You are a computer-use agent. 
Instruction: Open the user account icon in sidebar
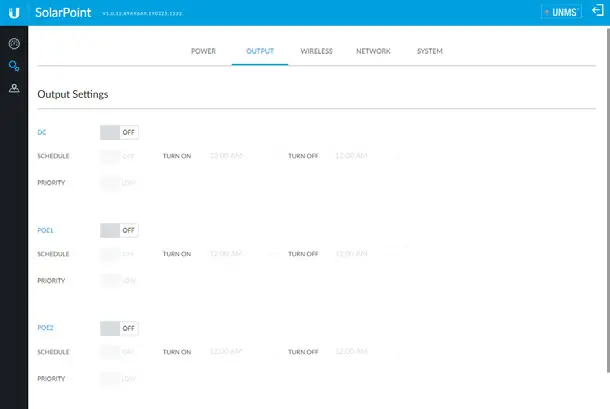tap(14, 88)
